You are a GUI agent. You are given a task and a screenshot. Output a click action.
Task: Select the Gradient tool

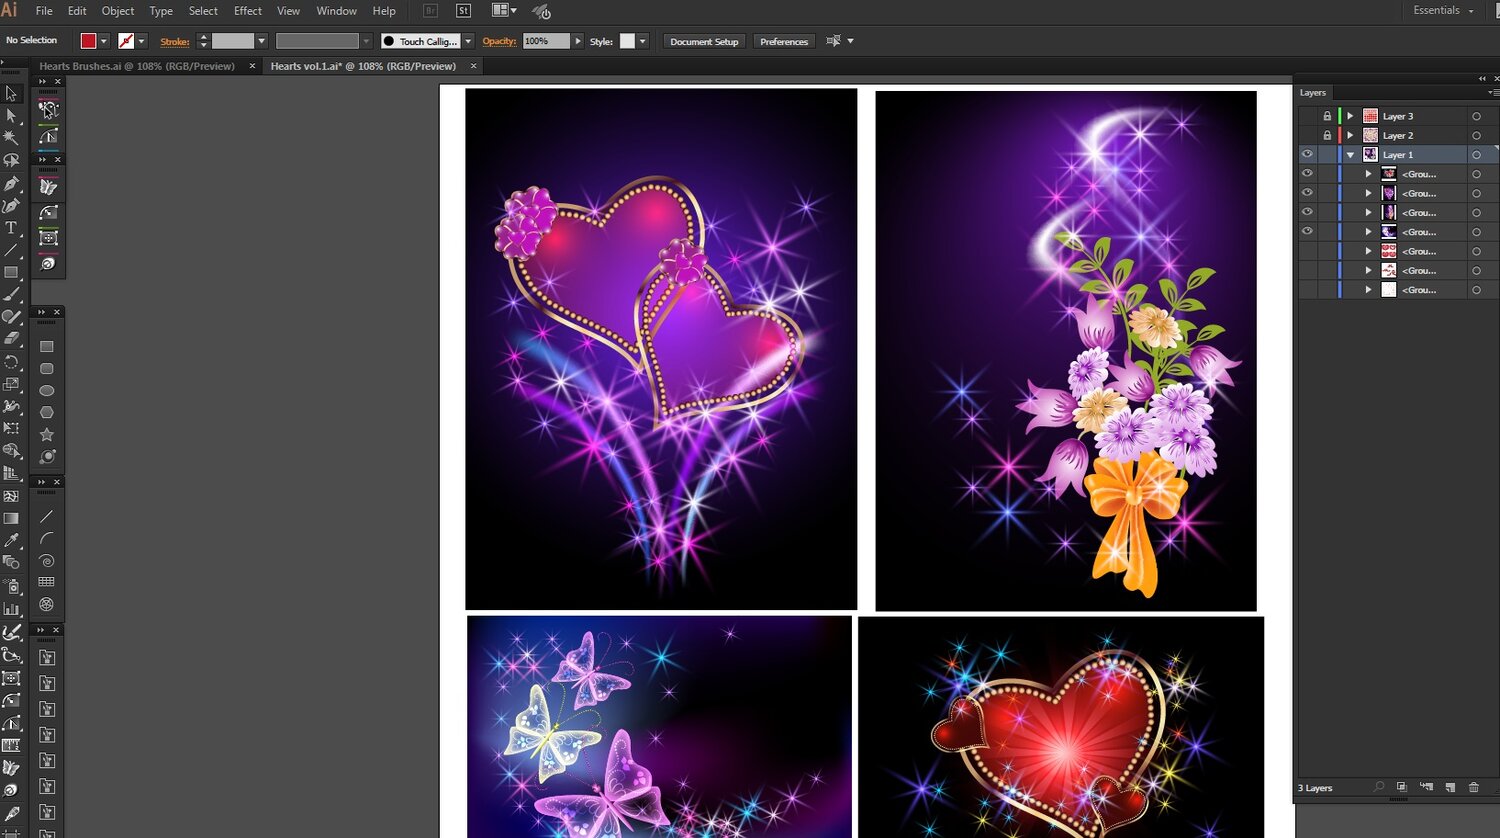point(11,518)
